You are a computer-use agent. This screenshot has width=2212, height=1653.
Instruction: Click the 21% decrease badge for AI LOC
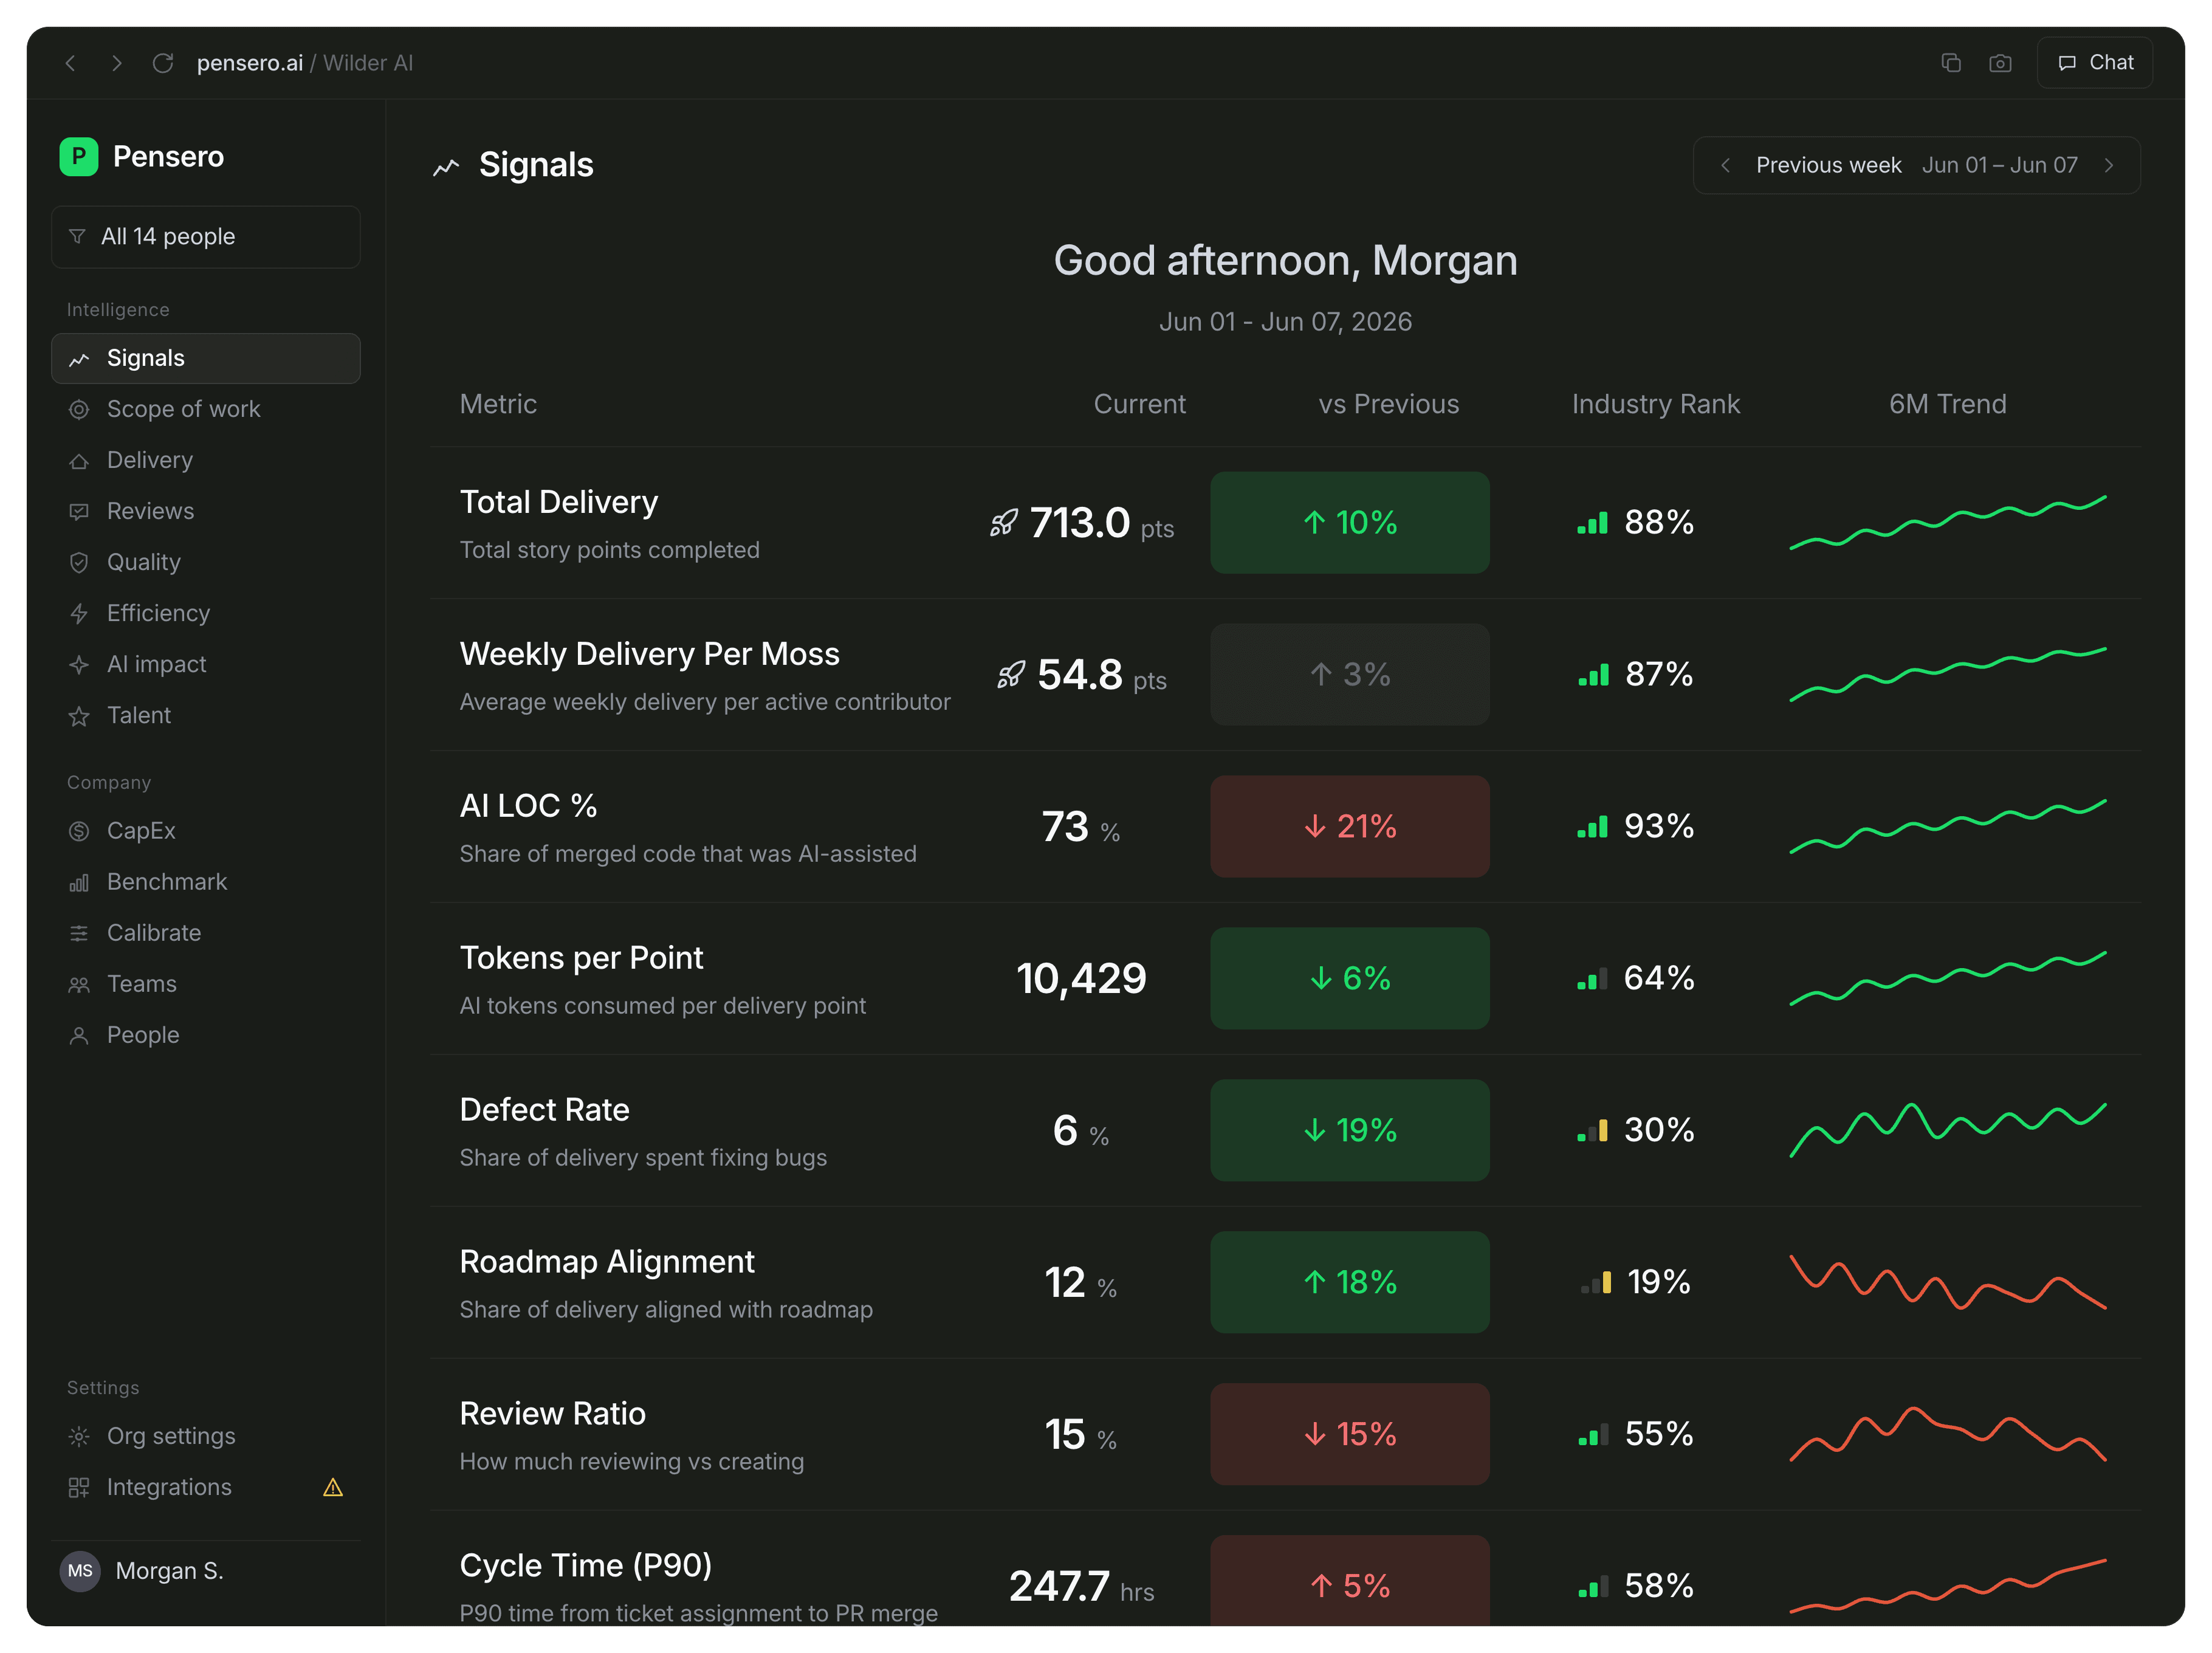[1349, 826]
